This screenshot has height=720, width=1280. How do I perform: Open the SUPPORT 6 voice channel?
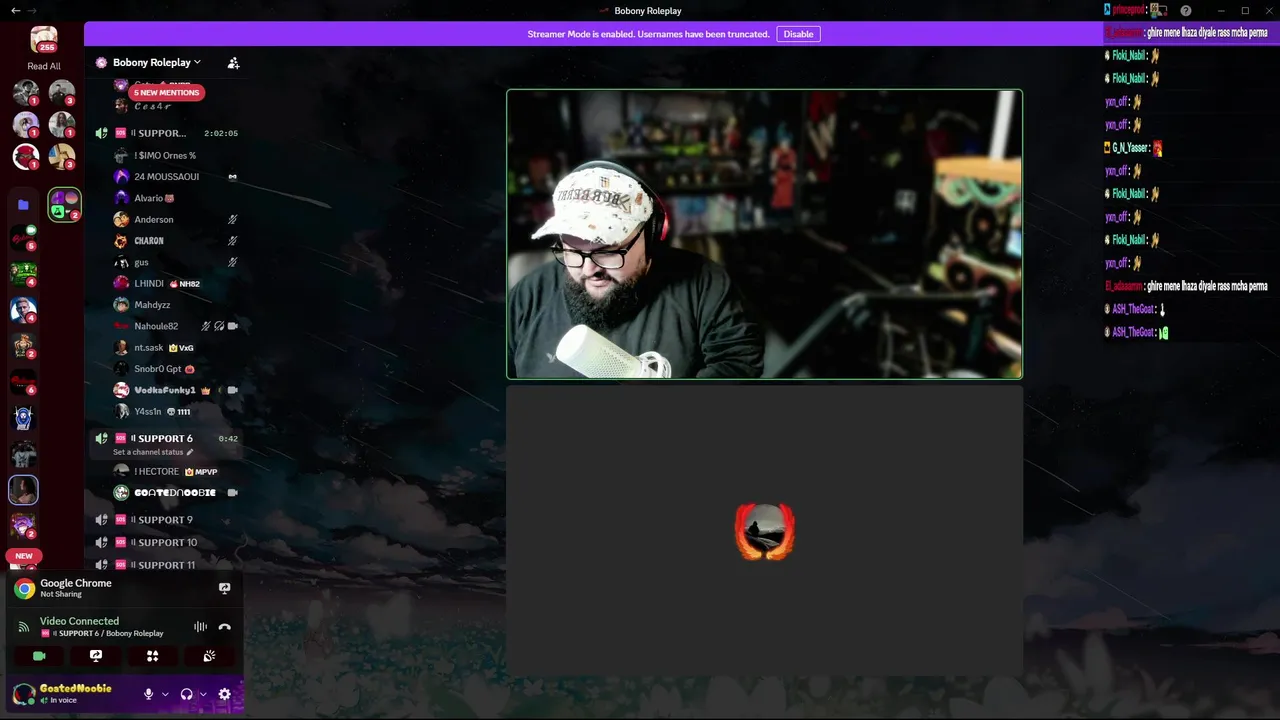coord(166,438)
